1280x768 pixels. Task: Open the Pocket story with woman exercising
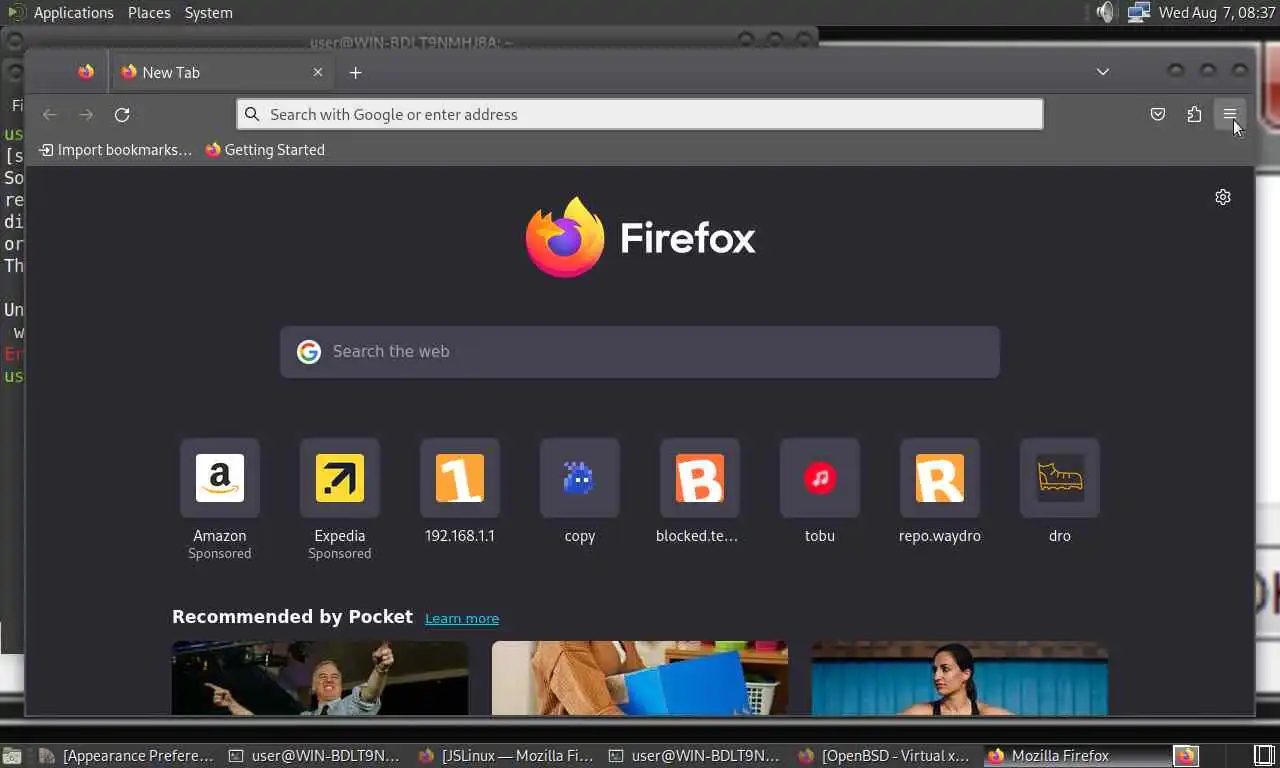coord(960,679)
